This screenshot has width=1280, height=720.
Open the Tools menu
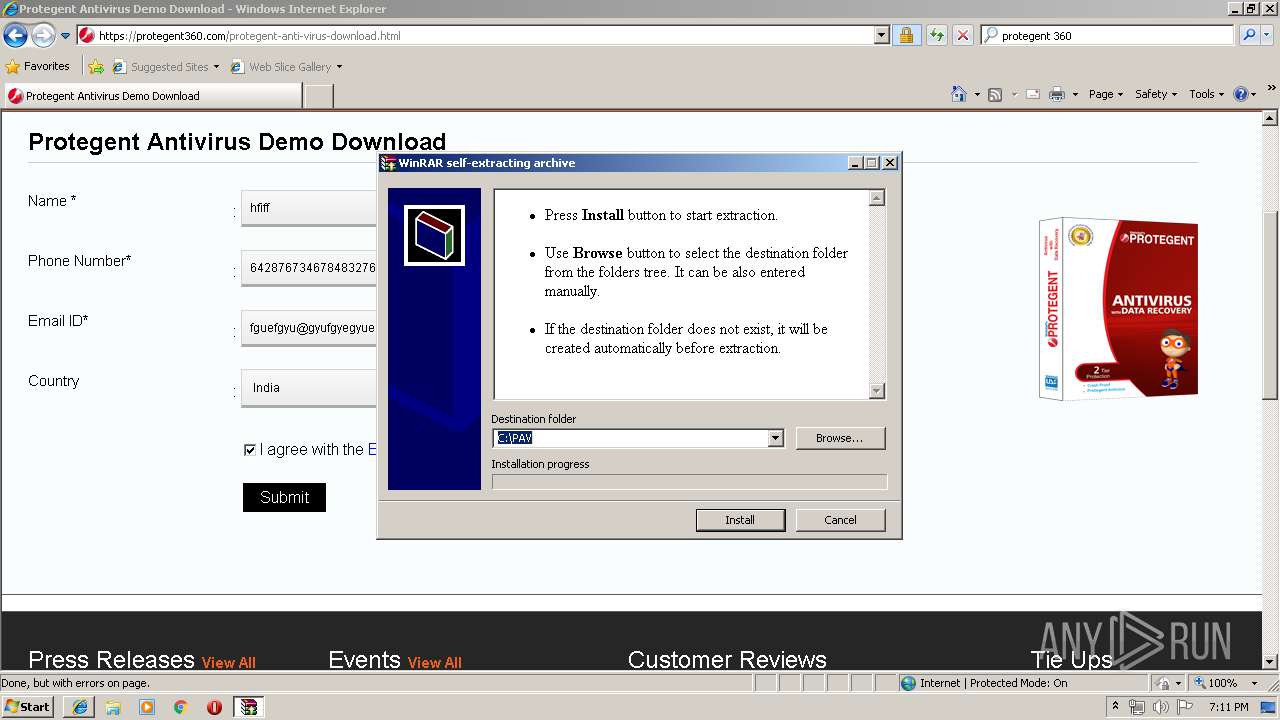pyautogui.click(x=1207, y=94)
